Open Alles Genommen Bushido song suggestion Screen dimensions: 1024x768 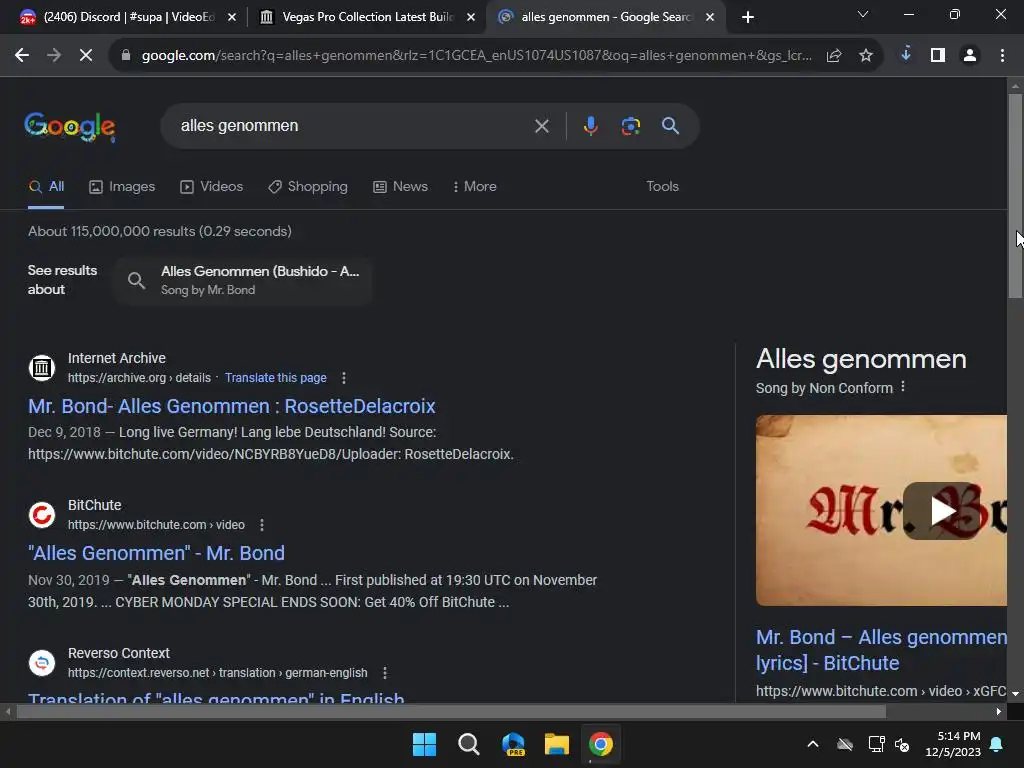click(x=244, y=280)
